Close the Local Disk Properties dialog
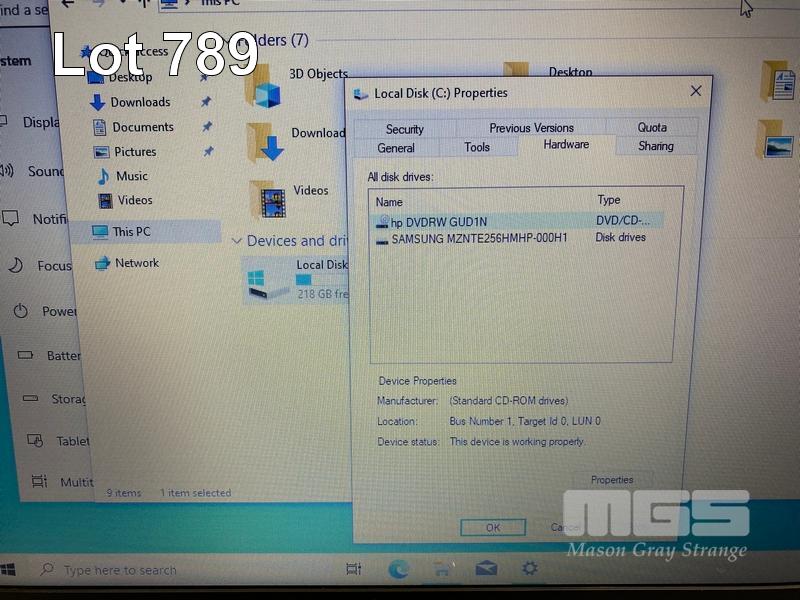This screenshot has height=600, width=800. tap(695, 91)
